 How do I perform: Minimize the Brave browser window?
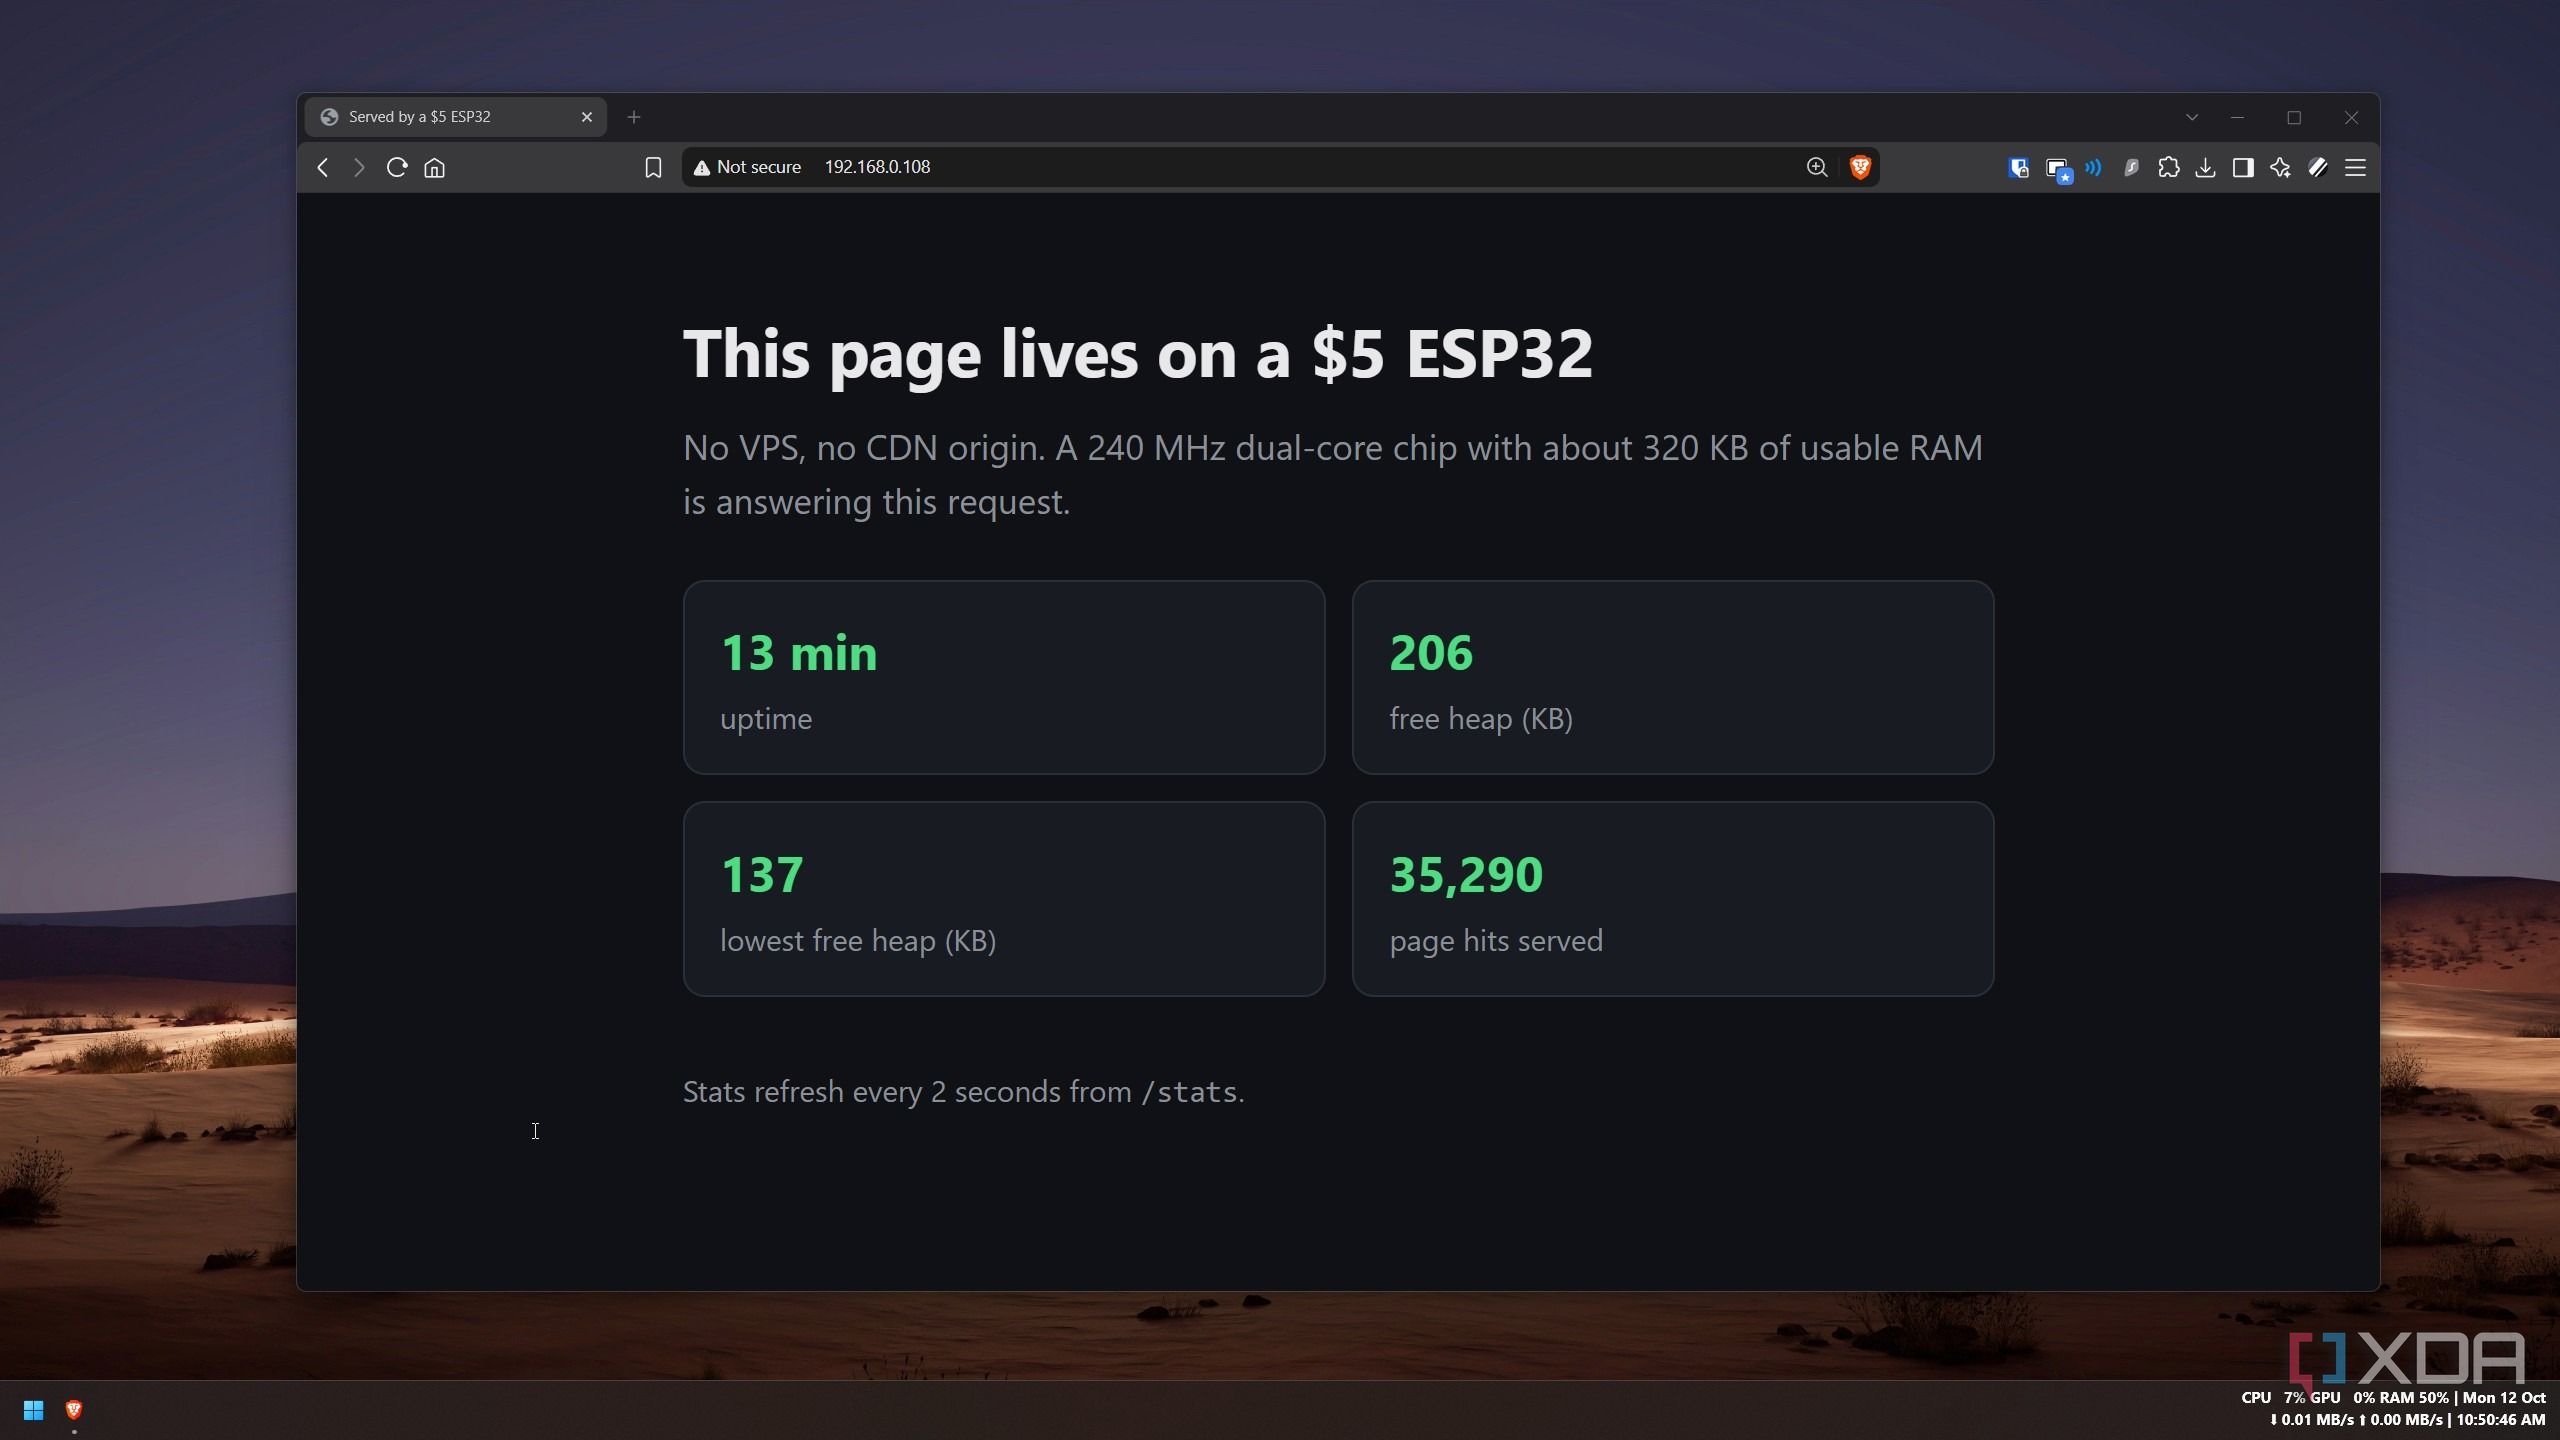[2237, 117]
